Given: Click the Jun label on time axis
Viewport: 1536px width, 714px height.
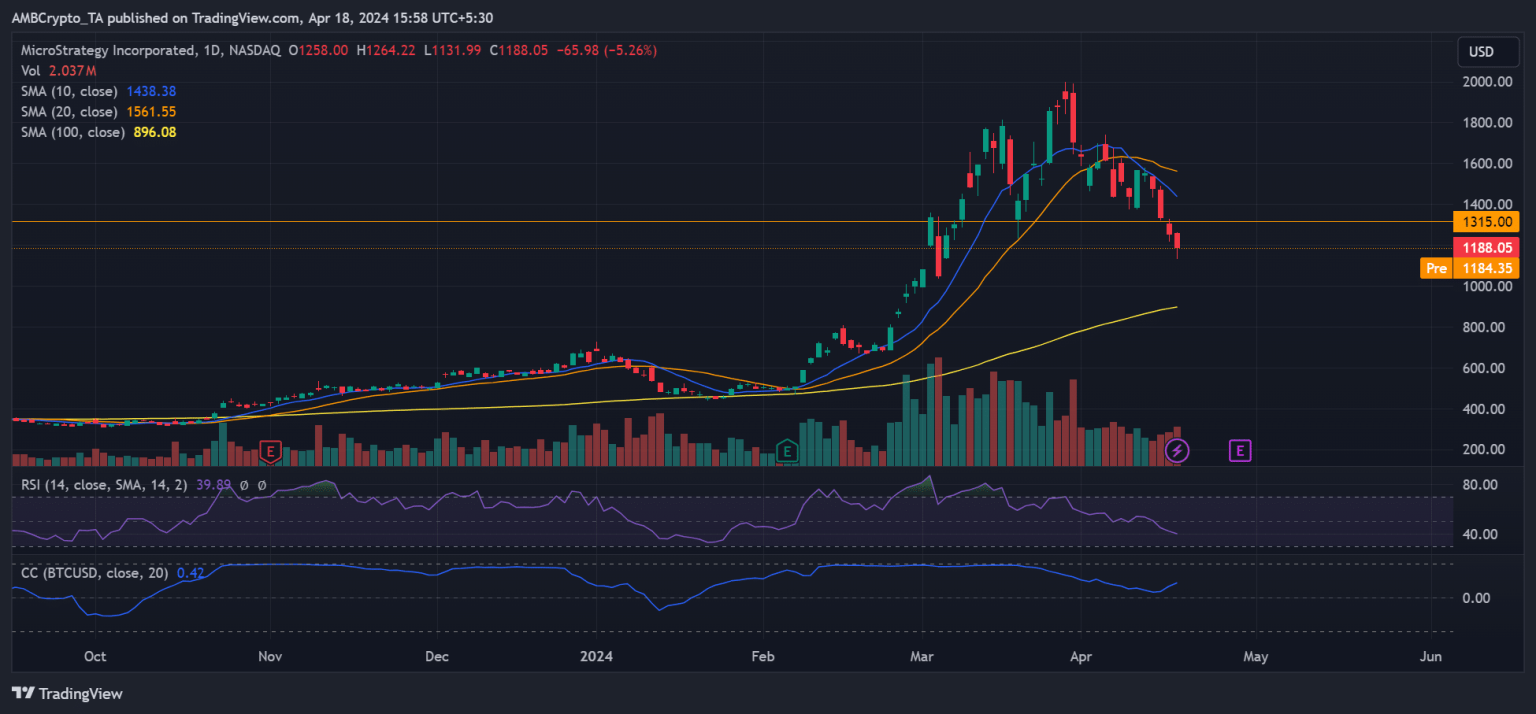Looking at the screenshot, I should (1431, 657).
